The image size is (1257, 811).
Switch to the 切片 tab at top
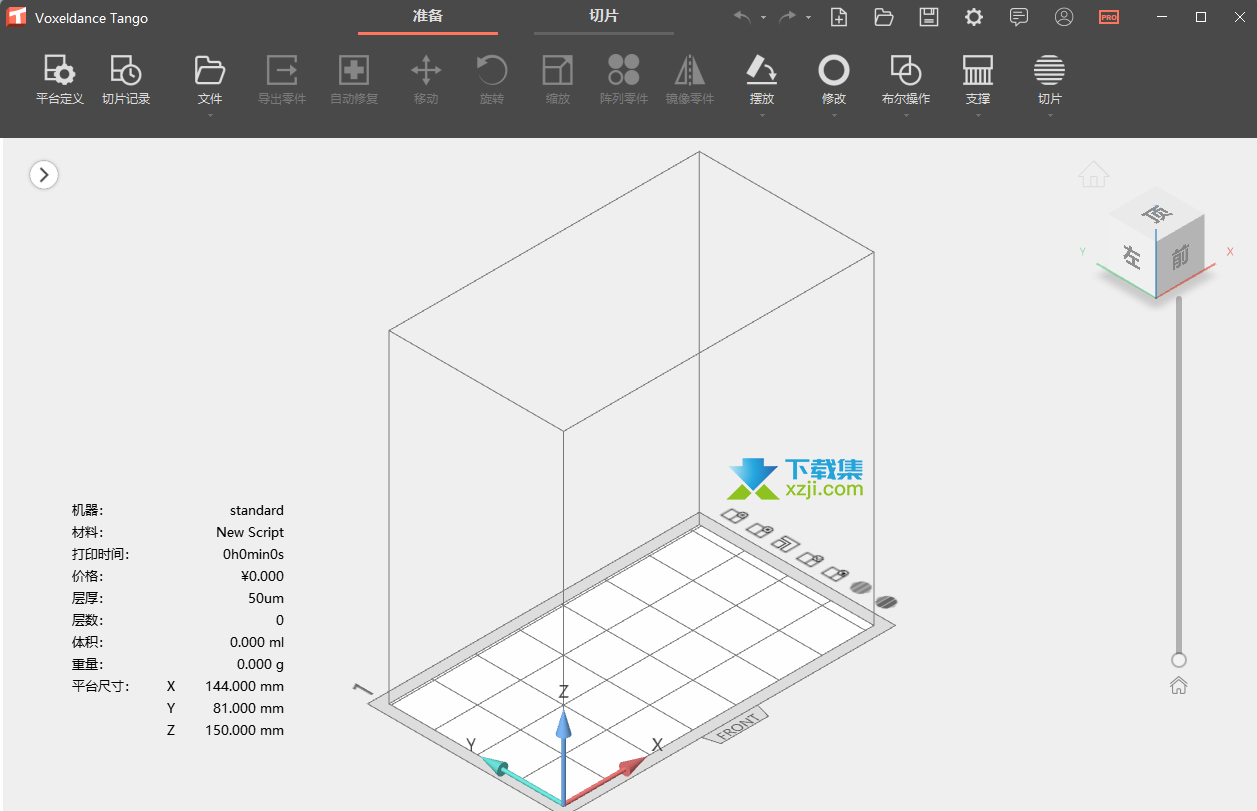coord(603,16)
